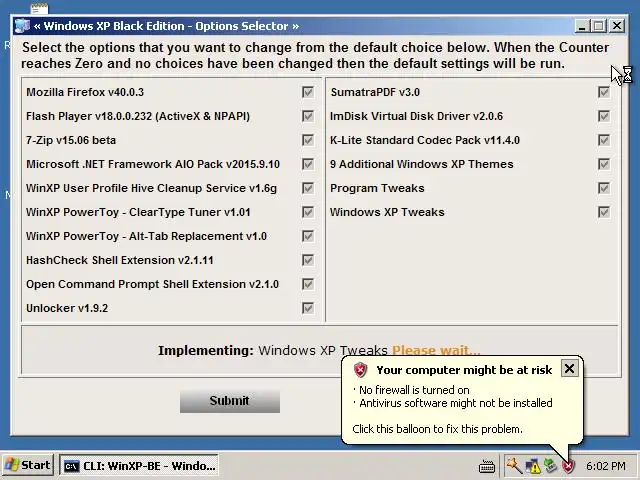
Task: Click the 6:02 PM taskbar clock
Action: pyautogui.click(x=606, y=466)
